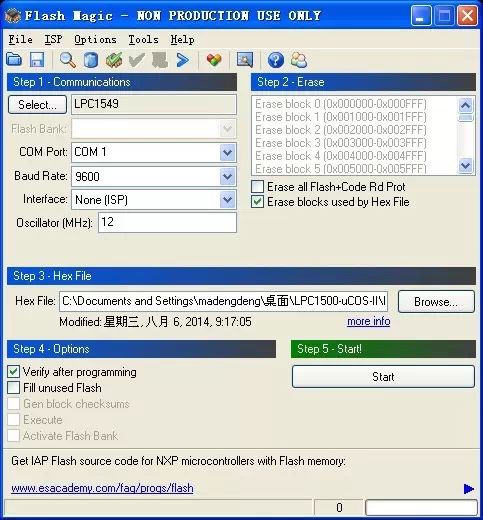Select Erase block 2 list entry
The width and height of the screenshot is (483, 520).
(341, 130)
